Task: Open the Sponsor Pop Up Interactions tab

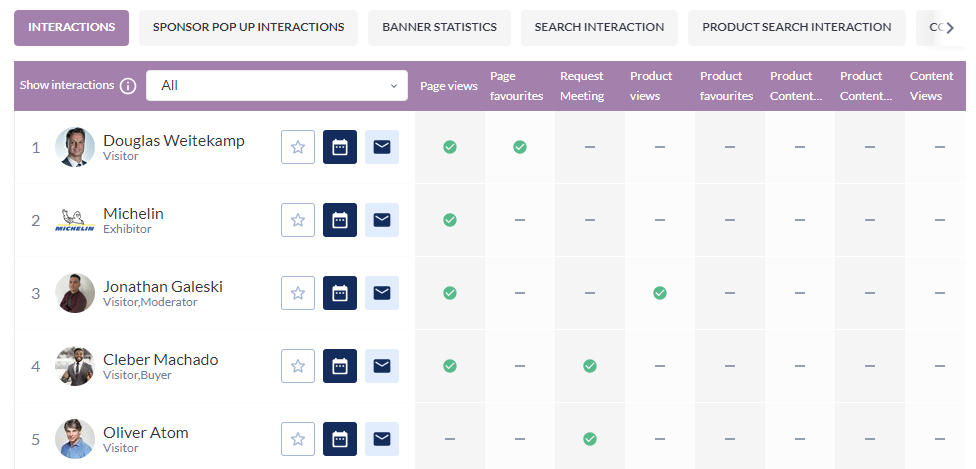Action: [248, 27]
